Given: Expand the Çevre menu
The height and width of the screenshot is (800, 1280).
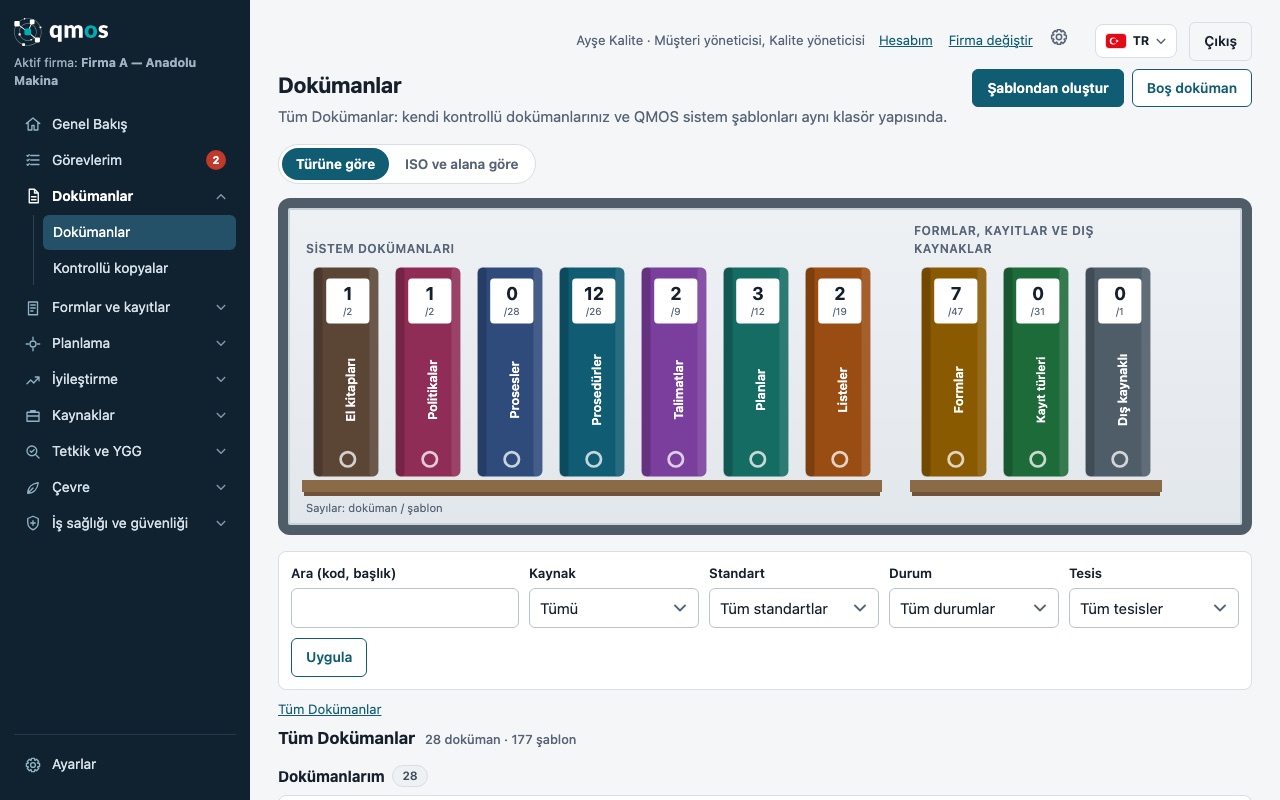Looking at the screenshot, I should tap(221, 487).
